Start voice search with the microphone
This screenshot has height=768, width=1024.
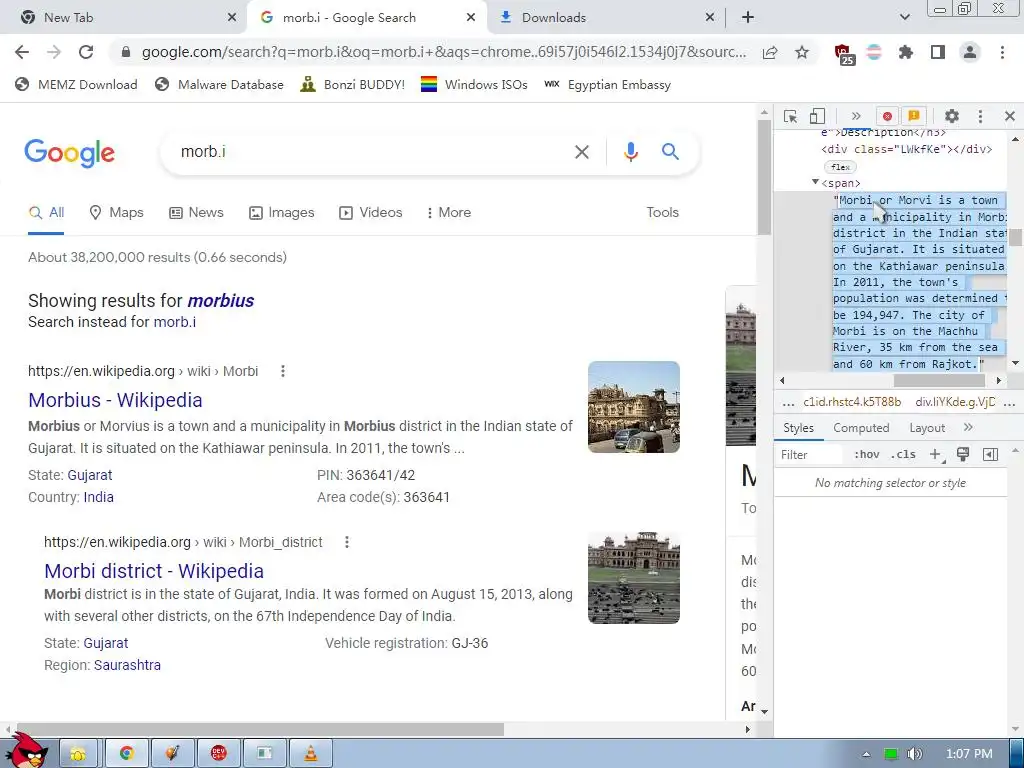coord(630,152)
